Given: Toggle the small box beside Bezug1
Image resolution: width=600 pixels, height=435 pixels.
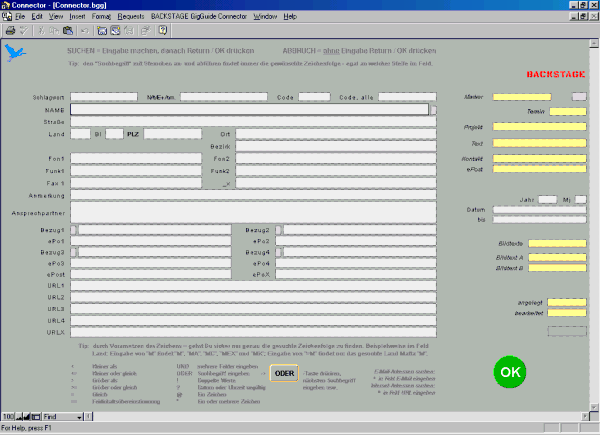Looking at the screenshot, I should (x=74, y=230).
